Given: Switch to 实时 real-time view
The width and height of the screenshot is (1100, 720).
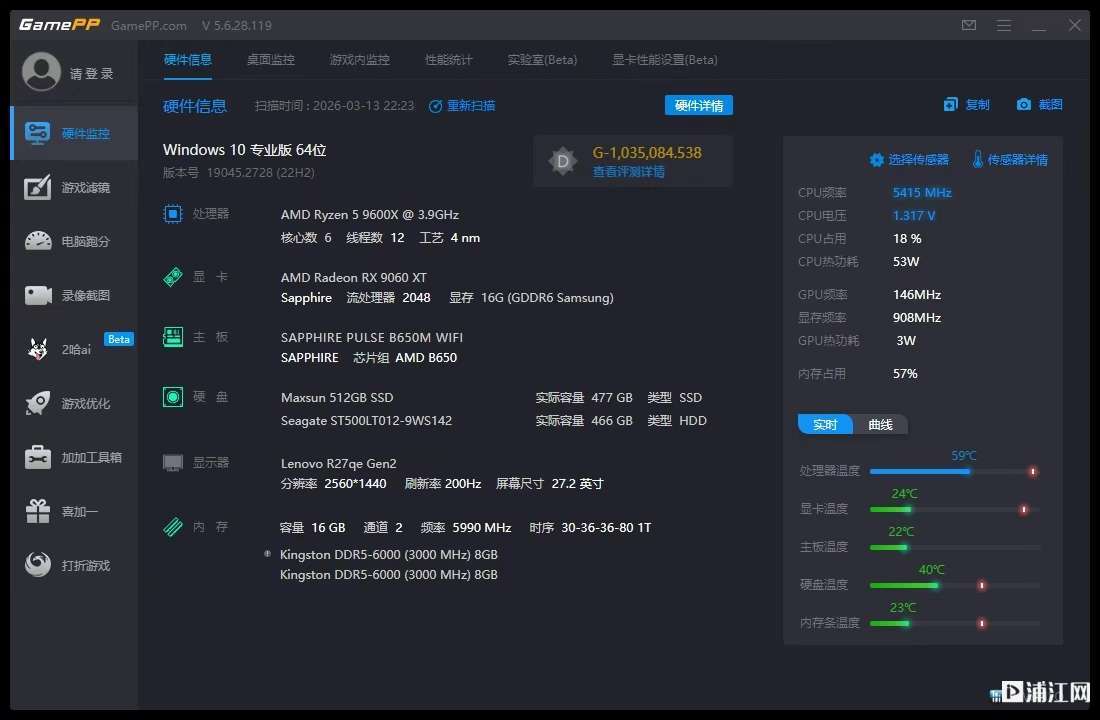Looking at the screenshot, I should click(825, 424).
